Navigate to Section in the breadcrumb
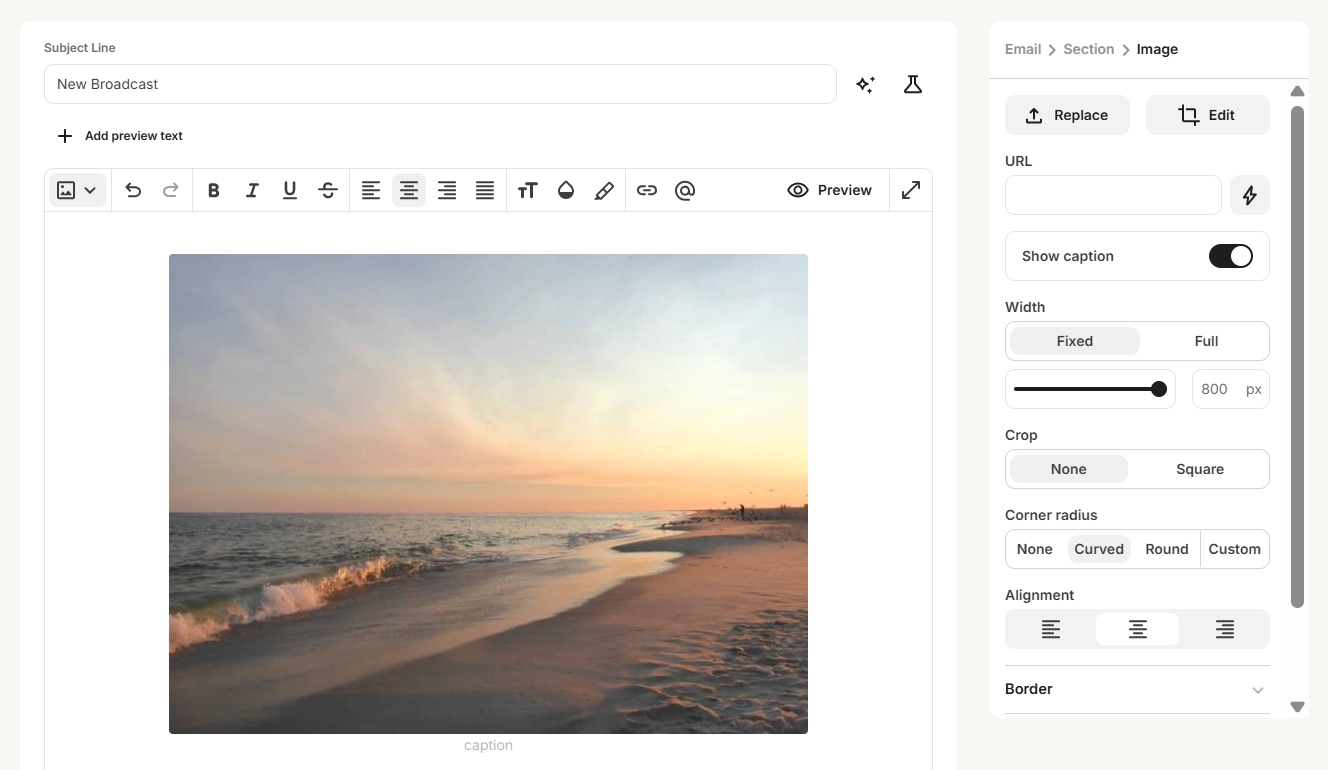 coord(1088,49)
